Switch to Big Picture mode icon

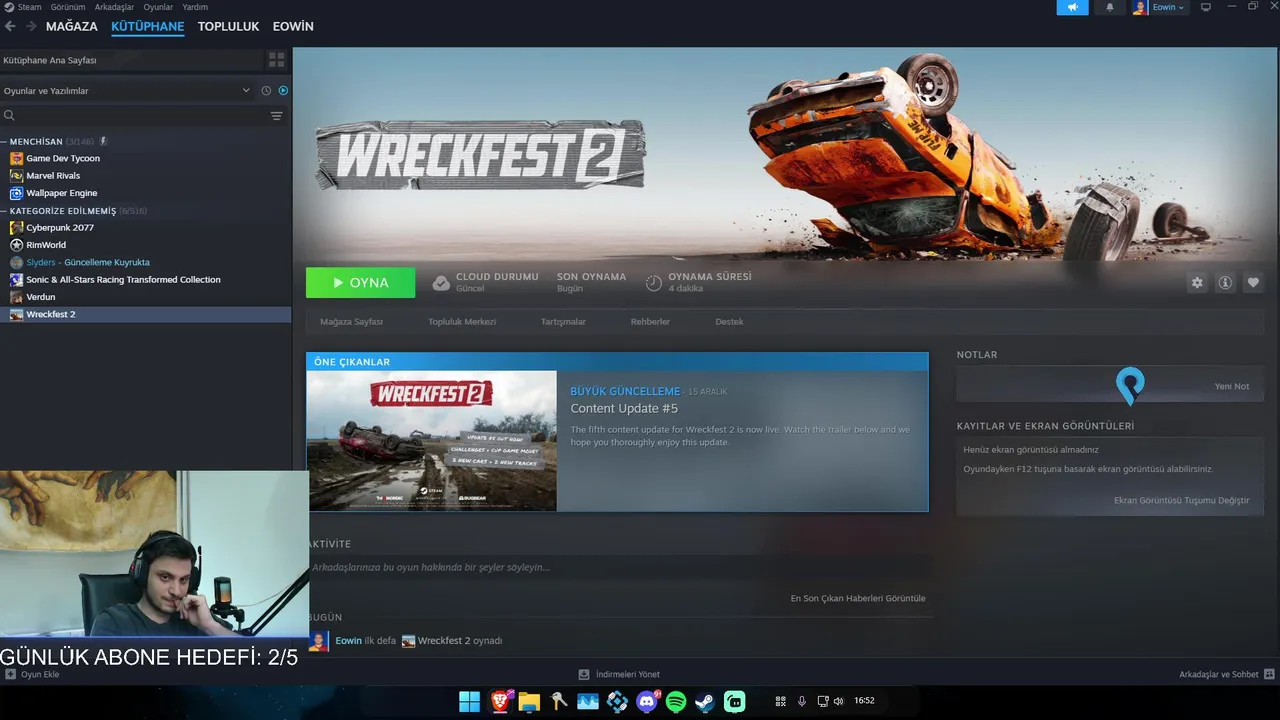[x=1205, y=7]
